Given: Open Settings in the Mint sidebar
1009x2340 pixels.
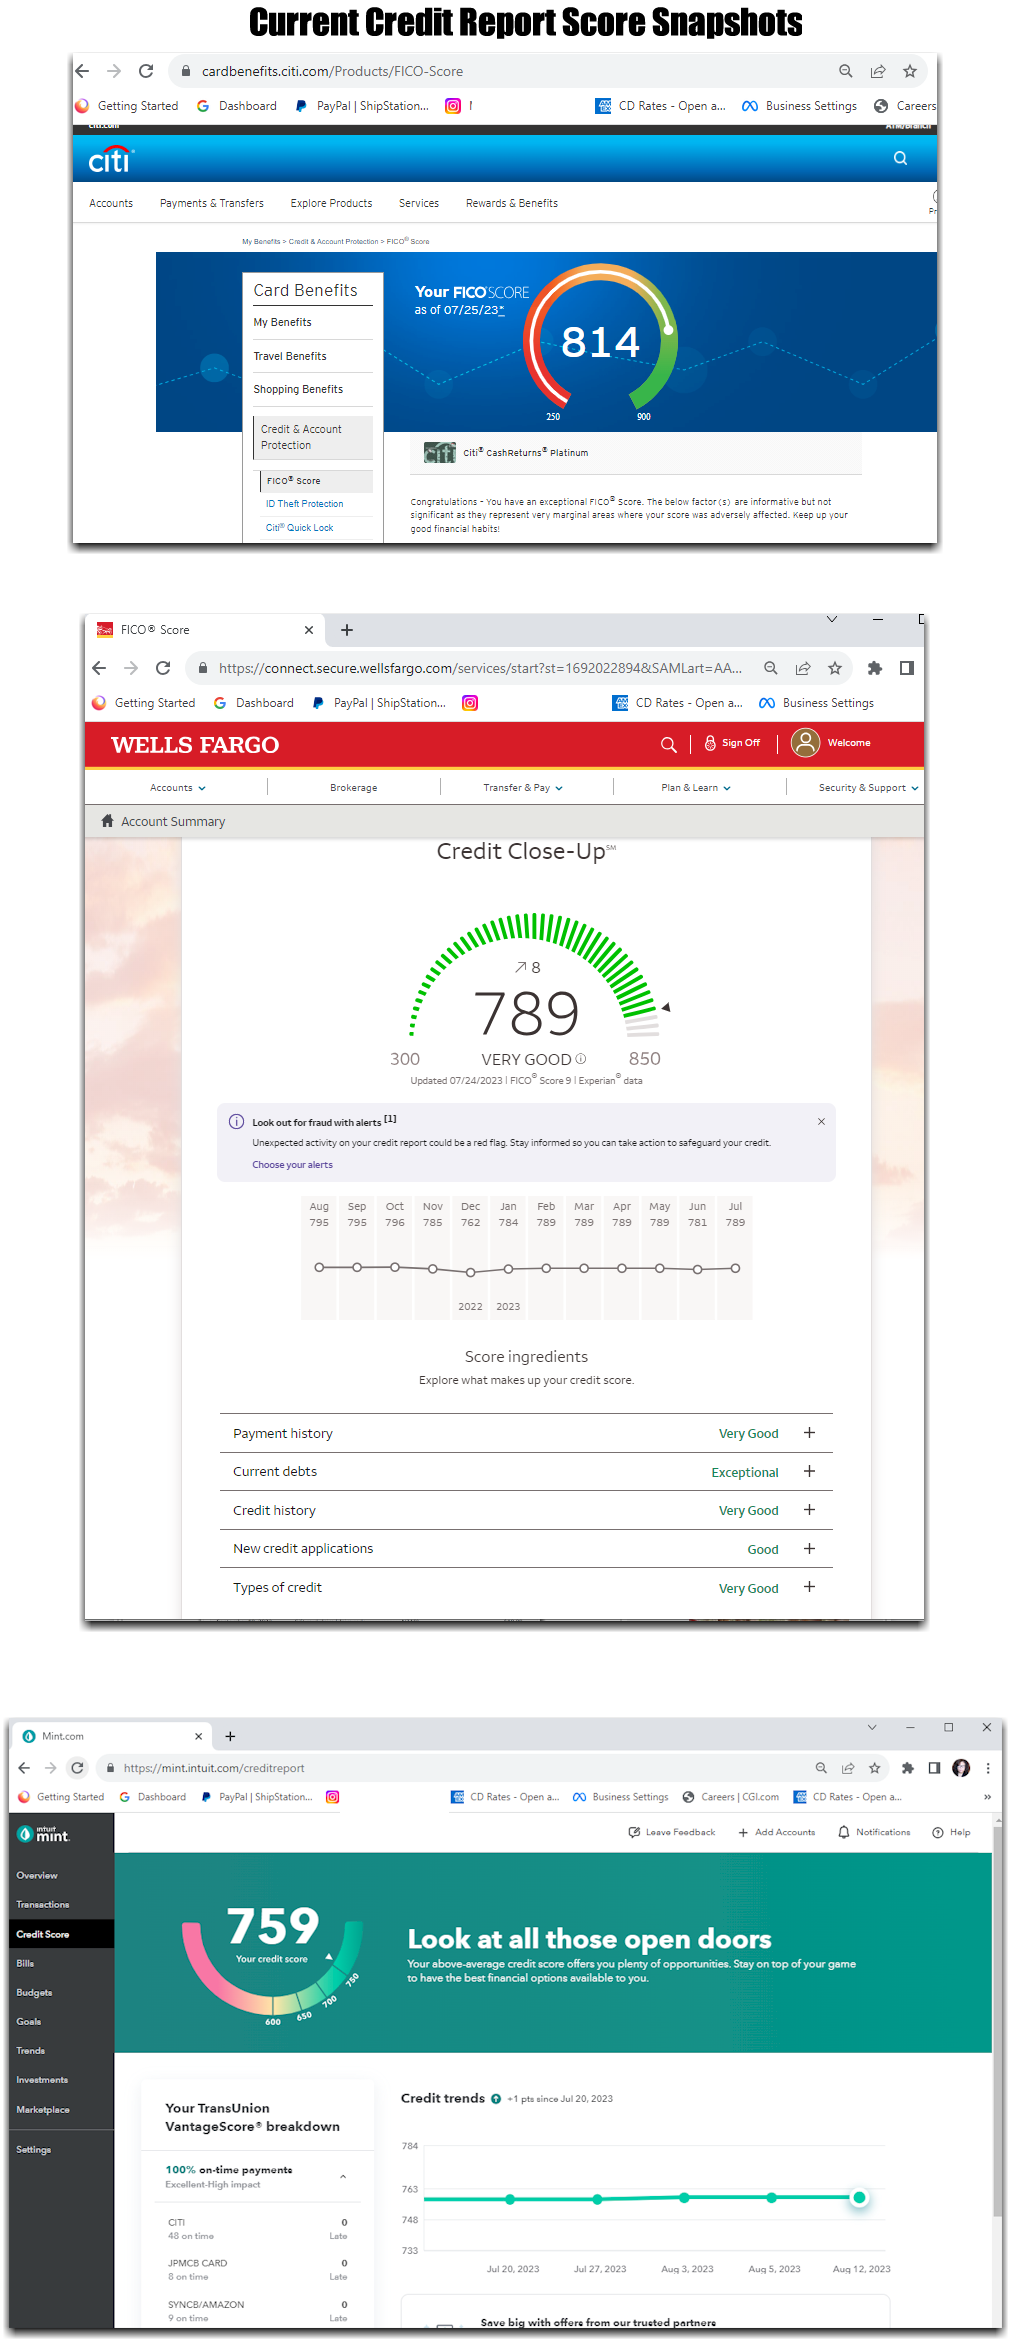Looking at the screenshot, I should coord(33,2149).
